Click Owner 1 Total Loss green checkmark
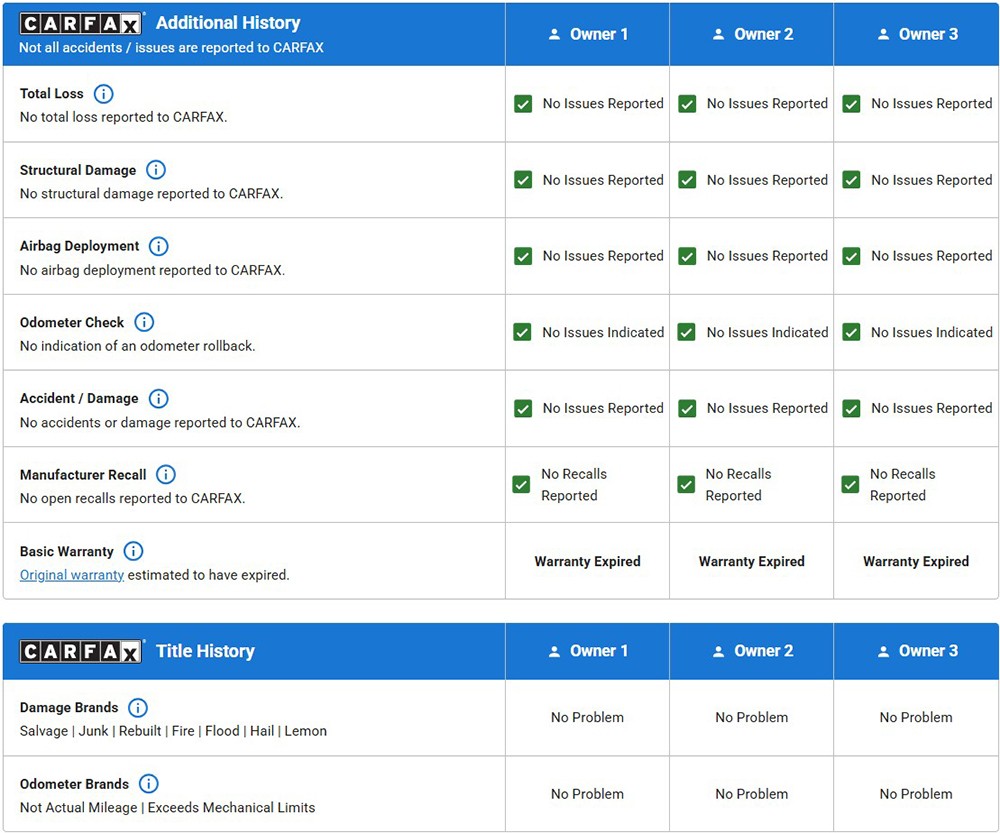The width and height of the screenshot is (1000, 833). 523,104
